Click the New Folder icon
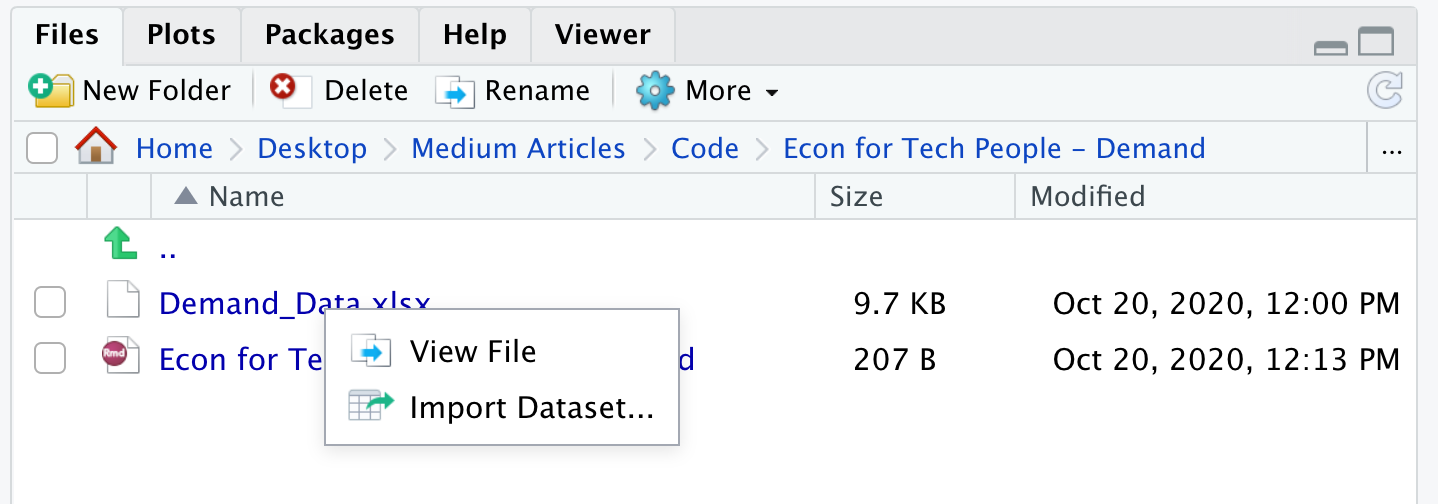 pos(51,91)
